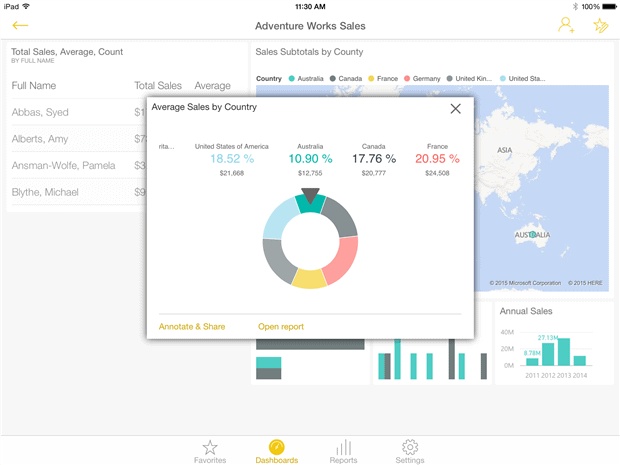The height and width of the screenshot is (465, 620).
Task: Select the dark gray Canada donut segment
Action: click(x=340, y=217)
